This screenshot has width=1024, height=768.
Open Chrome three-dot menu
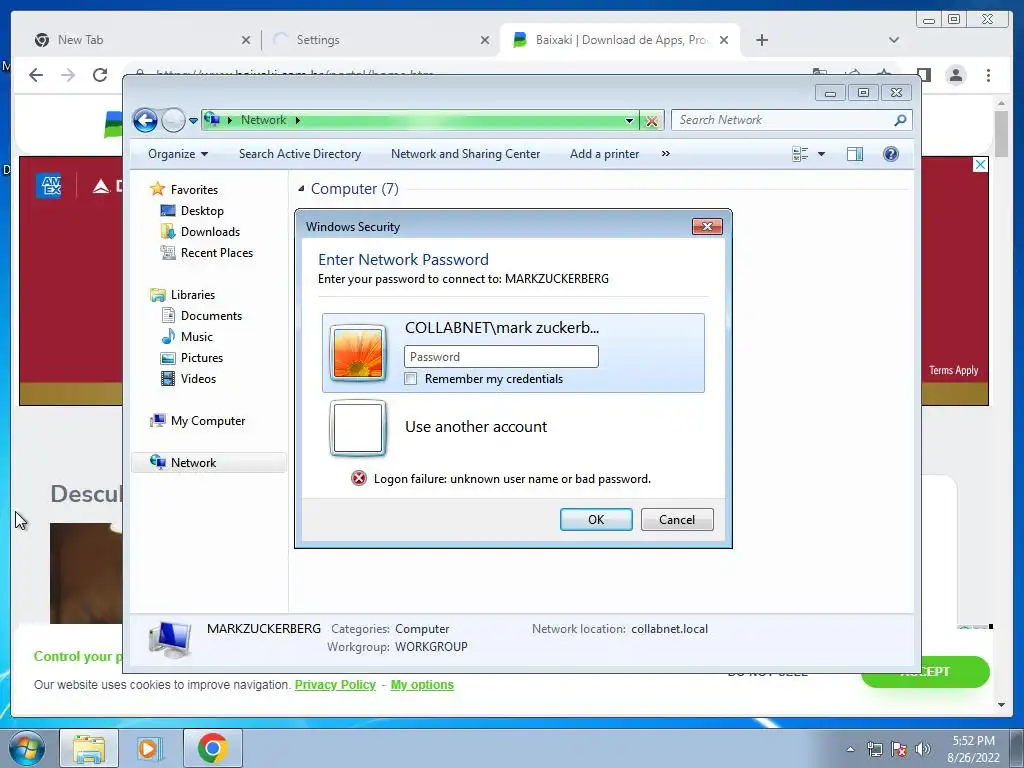(989, 75)
